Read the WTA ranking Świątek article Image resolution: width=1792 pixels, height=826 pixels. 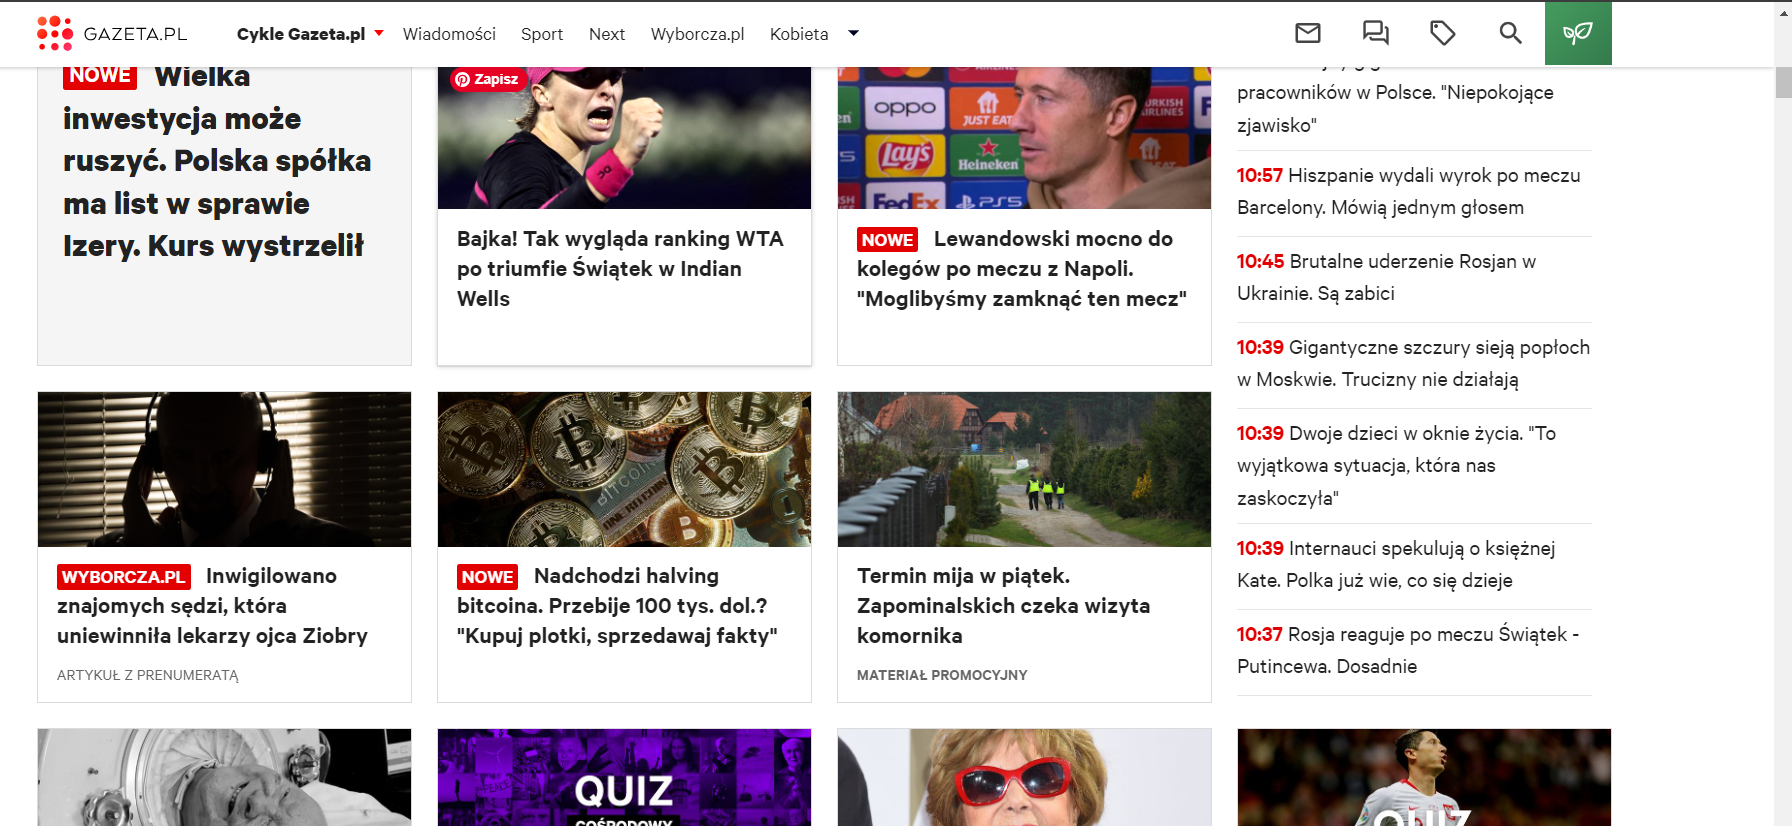(x=620, y=268)
